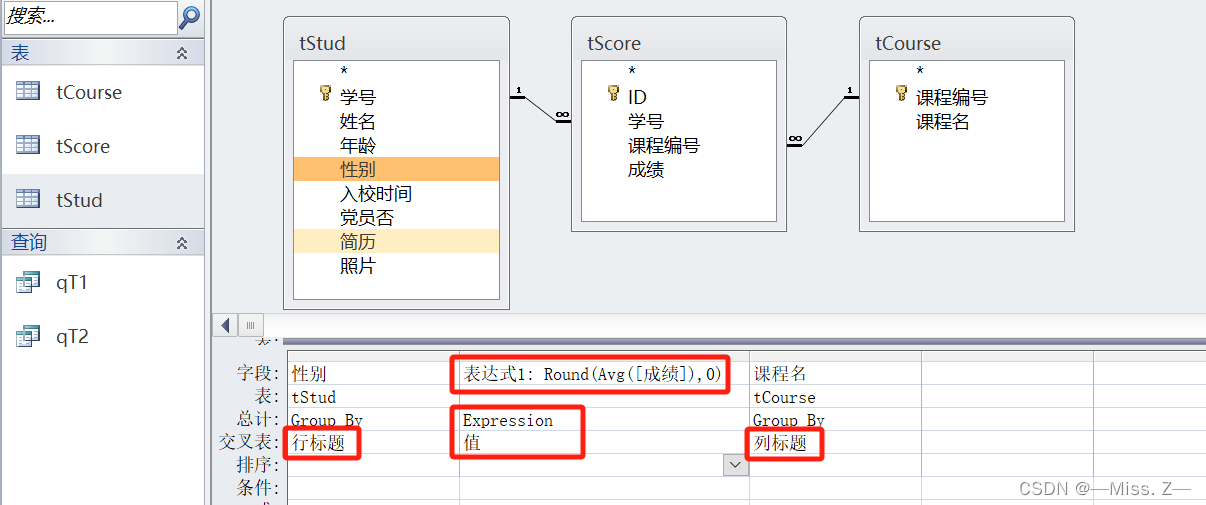Select the tScore table in navigation pane
1206x505 pixels.
(102, 146)
